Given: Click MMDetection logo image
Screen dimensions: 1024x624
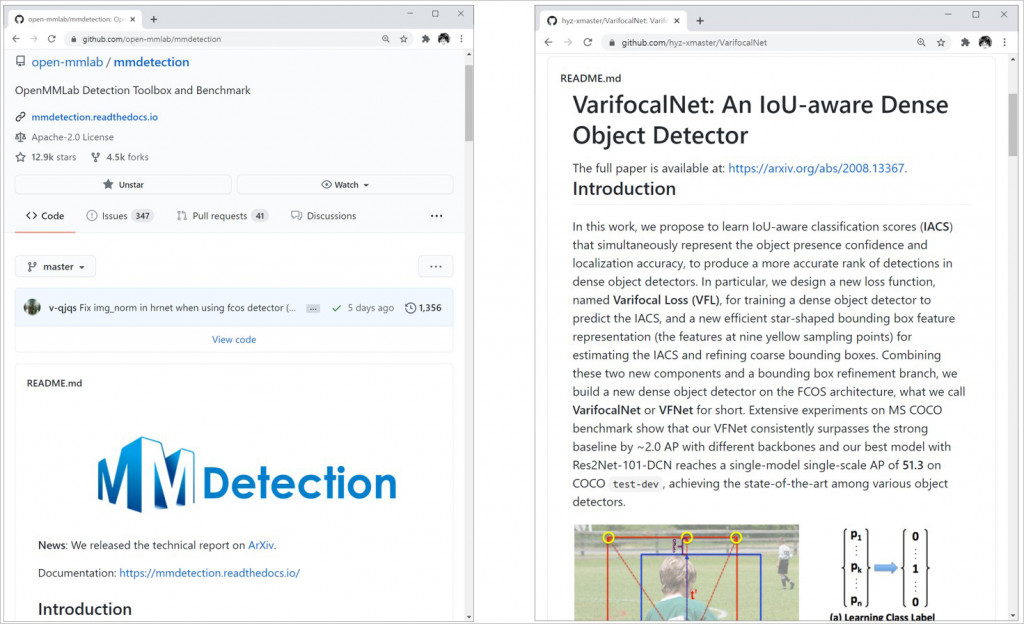Looking at the screenshot, I should click(x=247, y=475).
